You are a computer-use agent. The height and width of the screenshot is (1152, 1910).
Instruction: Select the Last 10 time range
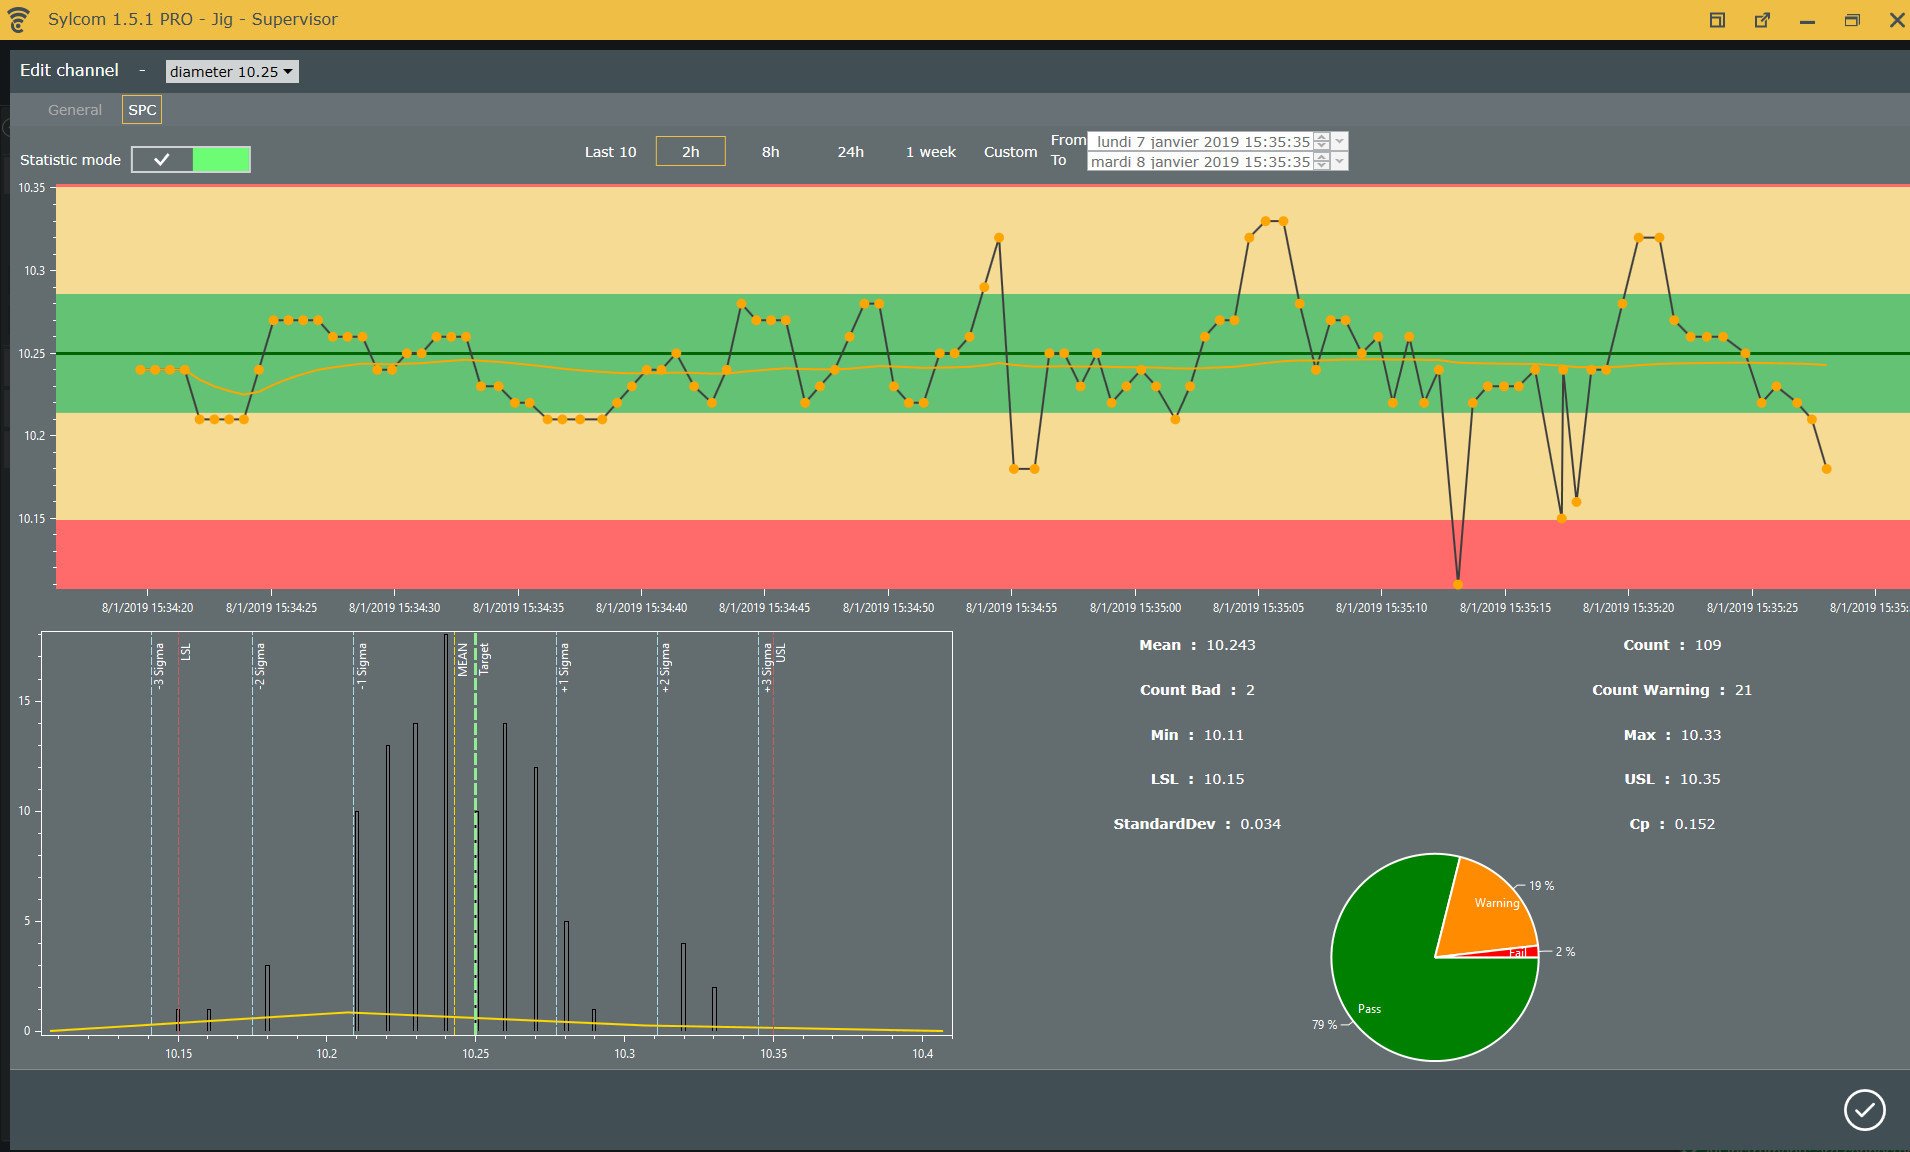pos(610,152)
